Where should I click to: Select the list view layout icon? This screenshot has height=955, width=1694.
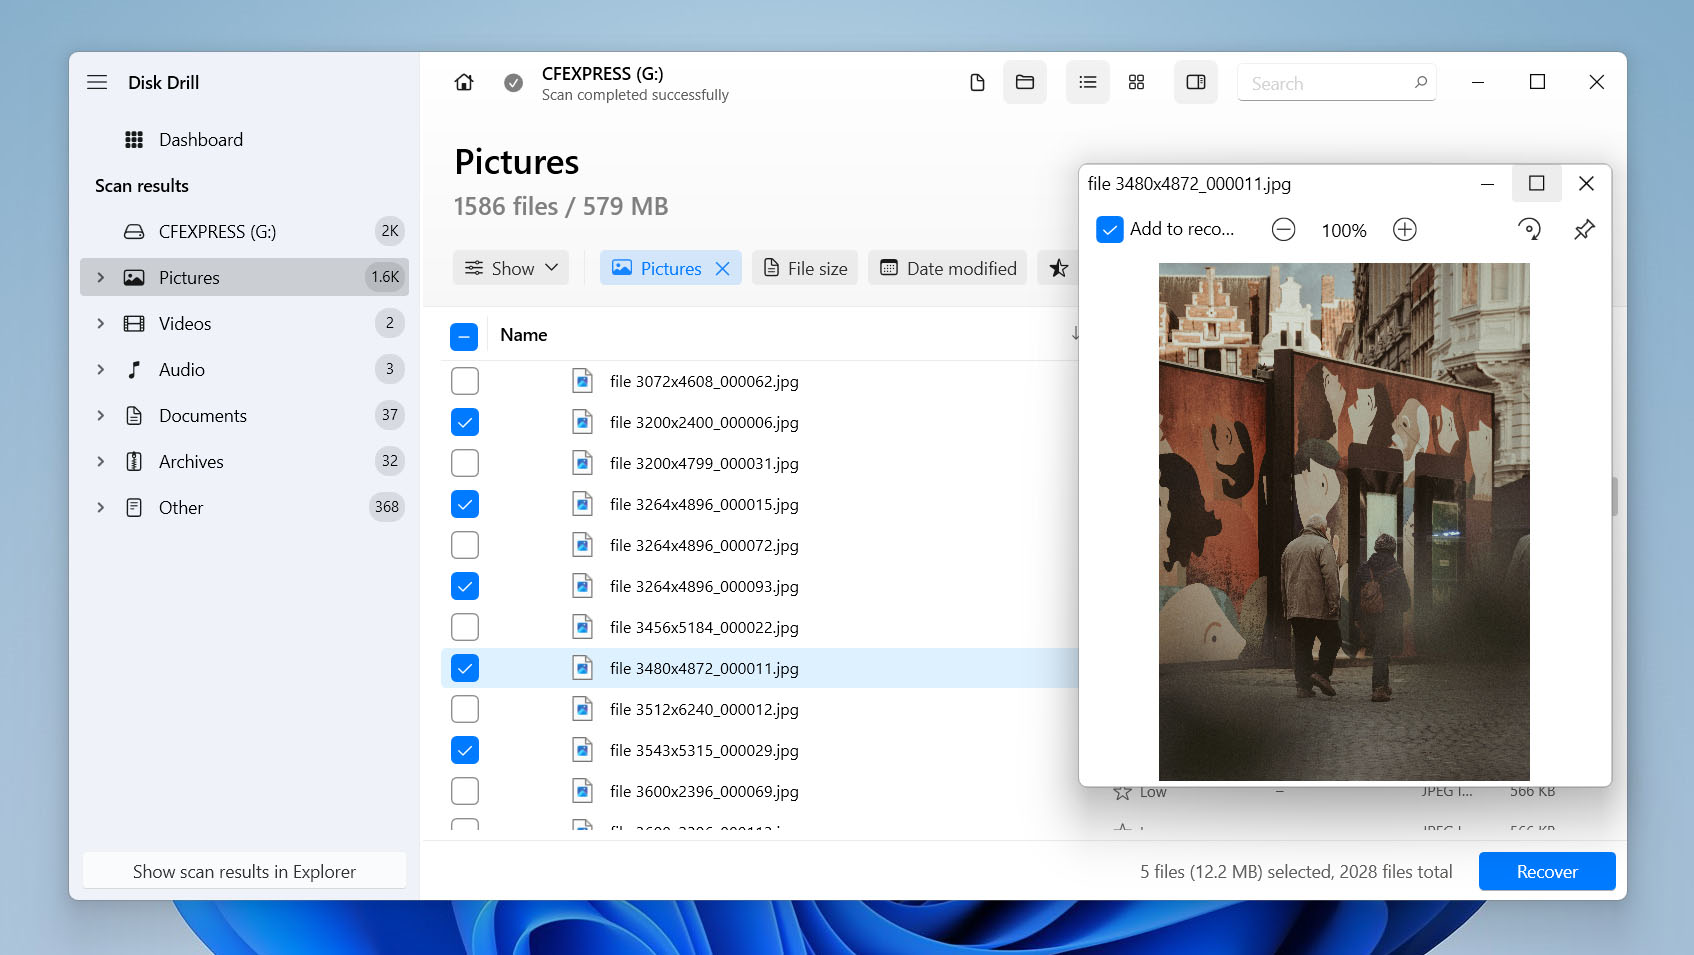[x=1088, y=82]
